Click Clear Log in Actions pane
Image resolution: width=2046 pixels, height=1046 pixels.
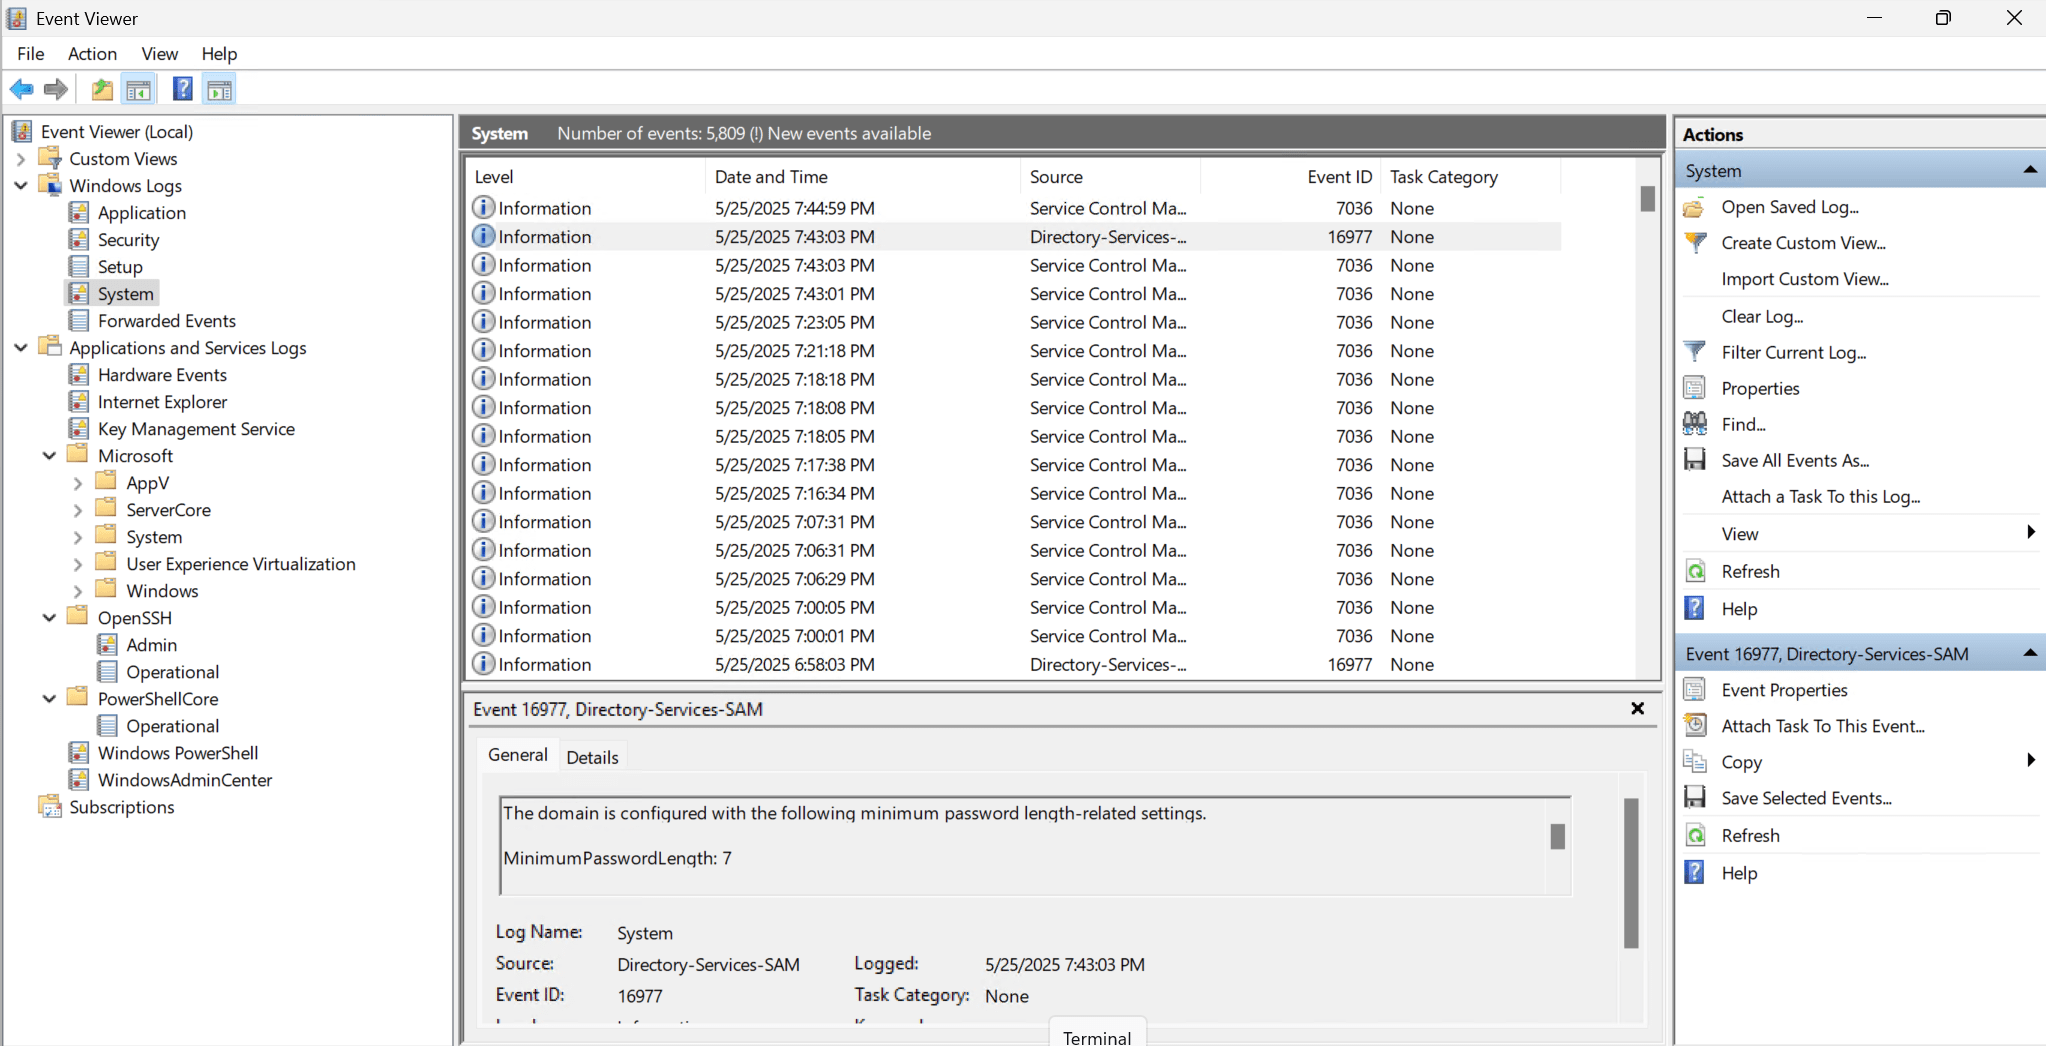[x=1762, y=316]
